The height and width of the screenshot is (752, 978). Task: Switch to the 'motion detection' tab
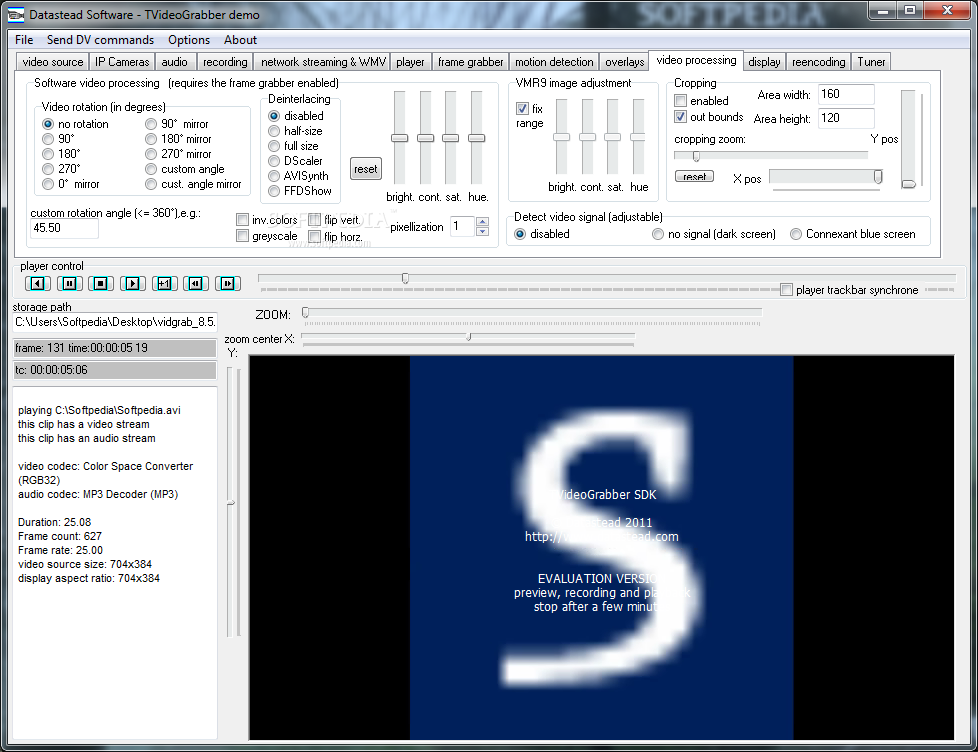click(554, 62)
